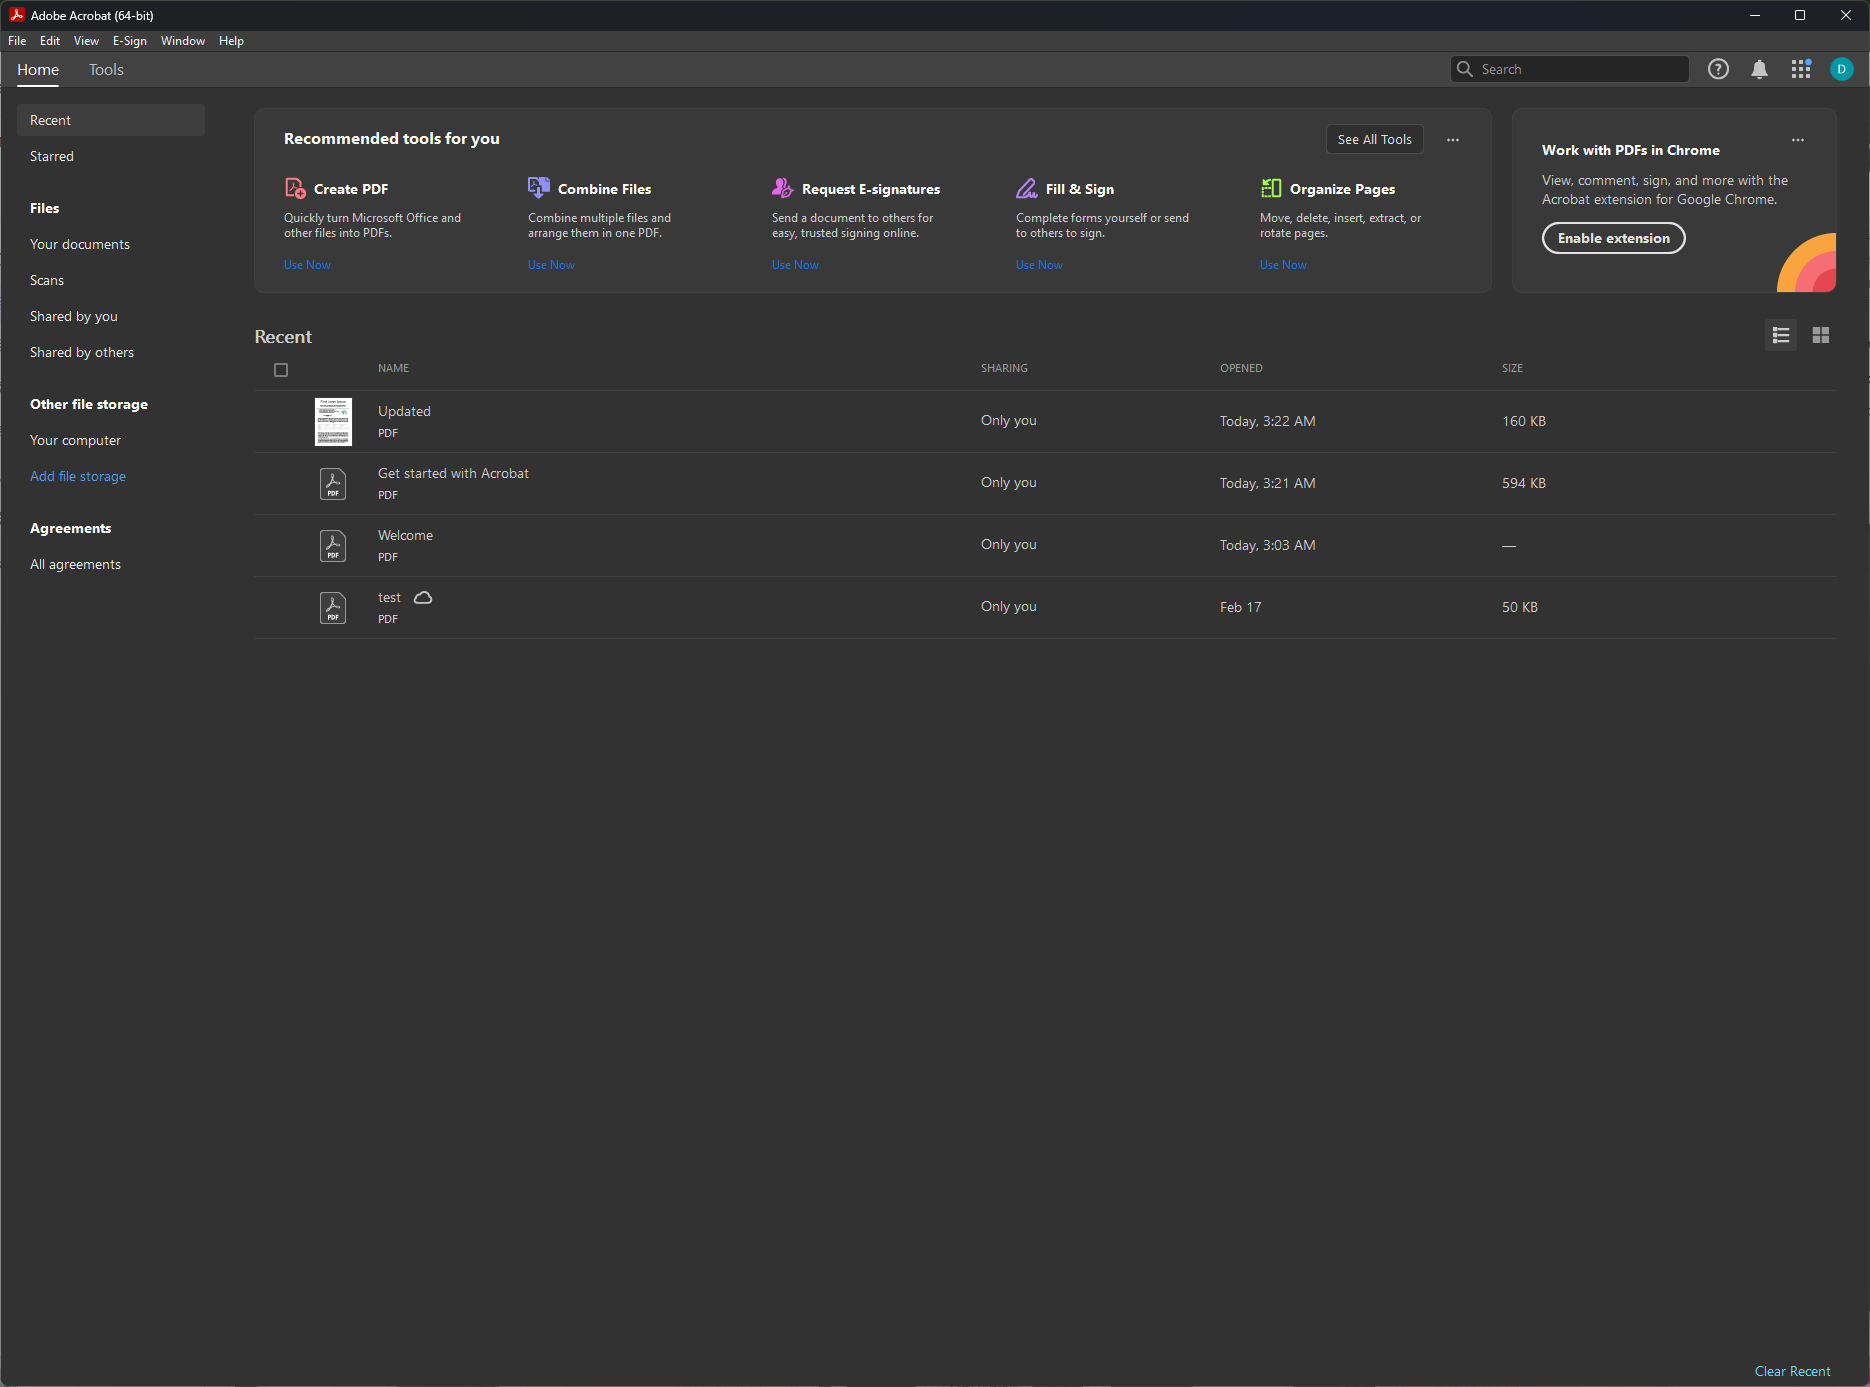The image size is (1870, 1387).
Task: Open the apps grid launcher icon
Action: 1801,69
